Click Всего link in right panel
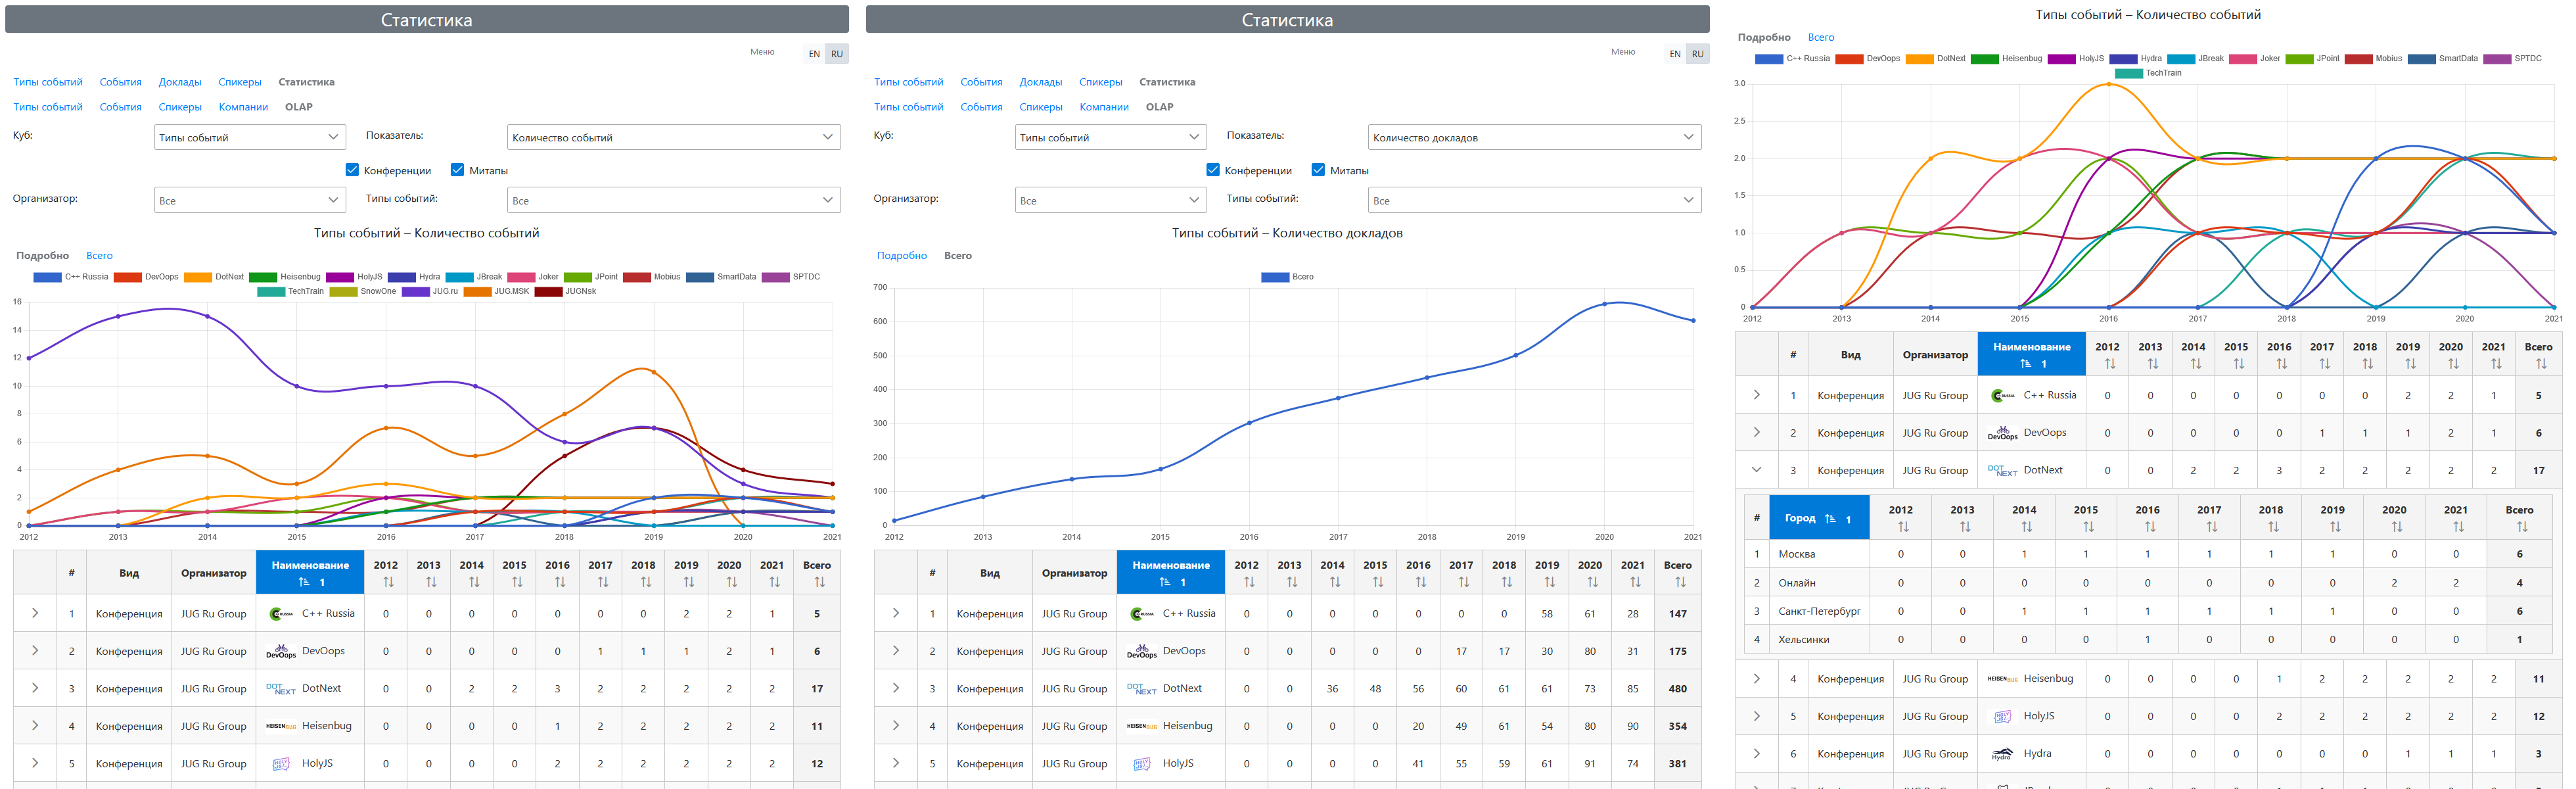The image size is (2576, 789). (x=1821, y=38)
